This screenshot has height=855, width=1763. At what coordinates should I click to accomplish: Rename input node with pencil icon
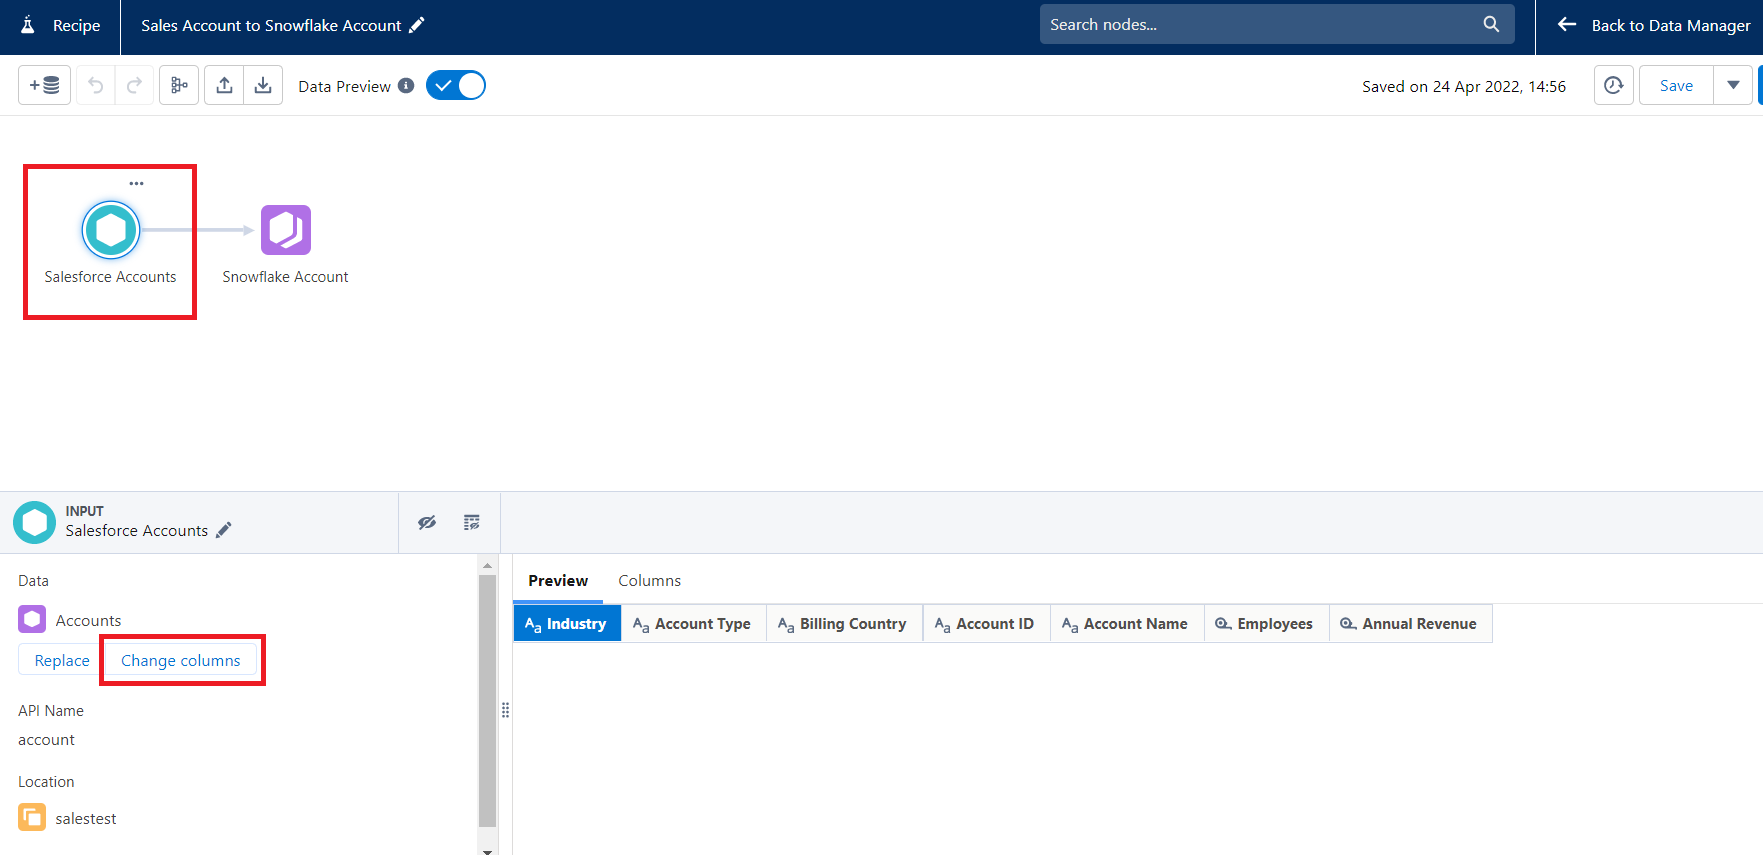224,530
